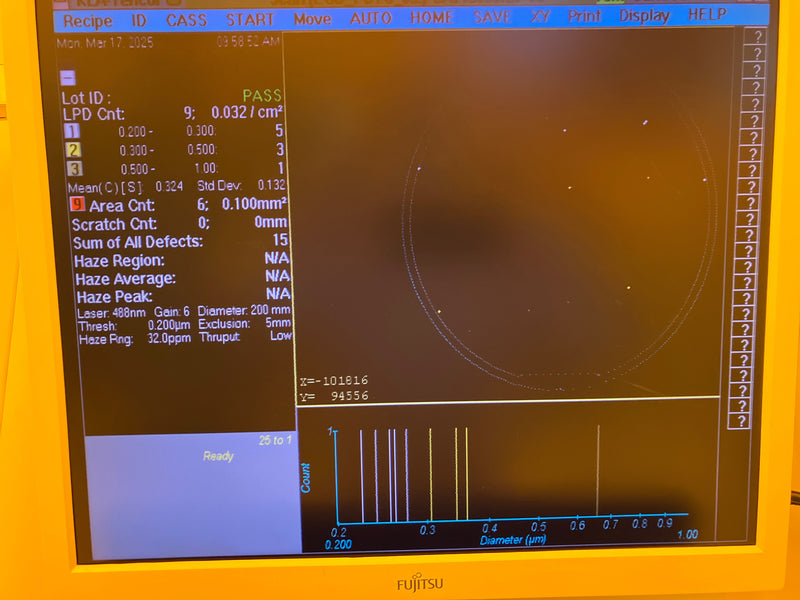Open the XY menu
The image size is (800, 600).
point(539,18)
